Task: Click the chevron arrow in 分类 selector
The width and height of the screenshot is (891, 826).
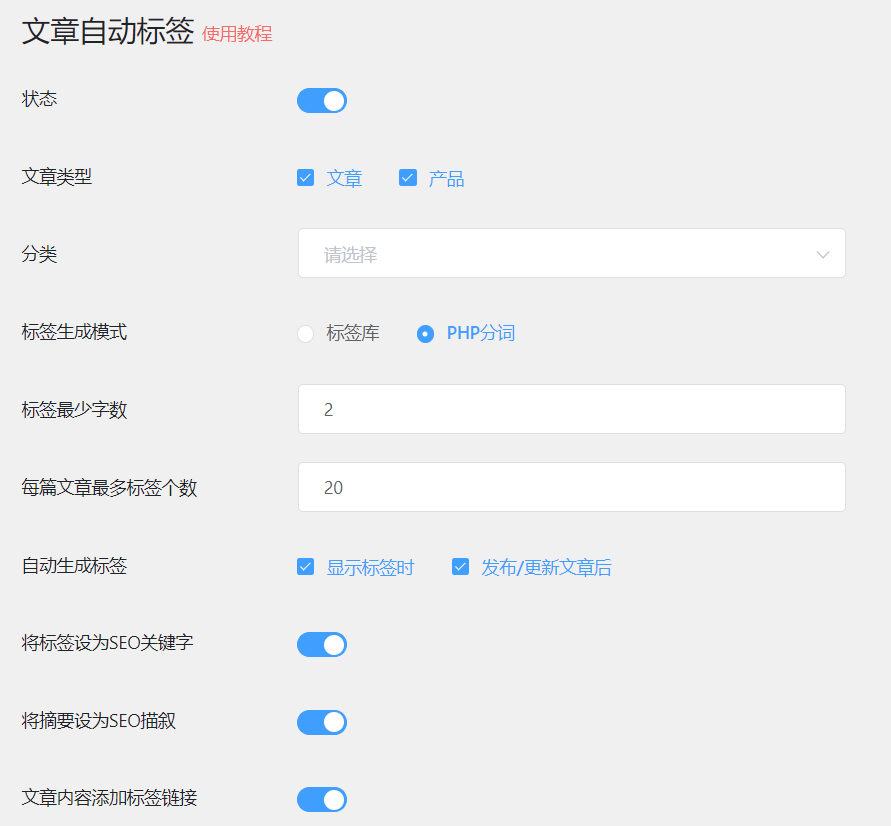Action: 823,255
